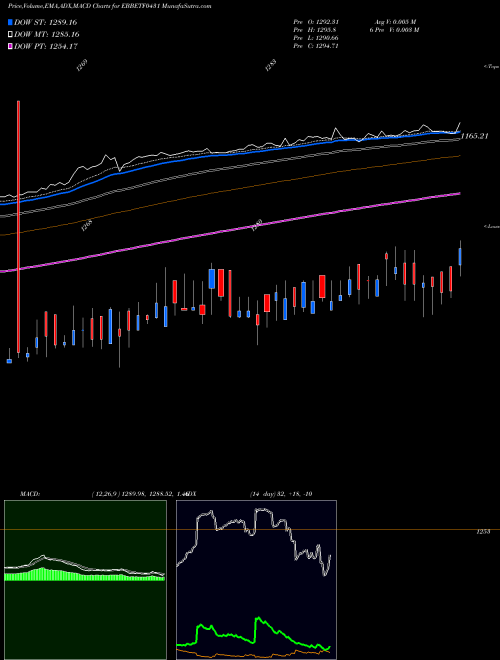The height and width of the screenshot is (660, 500).
Task: Open the MACD histogram chart panel
Action: click(x=85, y=579)
